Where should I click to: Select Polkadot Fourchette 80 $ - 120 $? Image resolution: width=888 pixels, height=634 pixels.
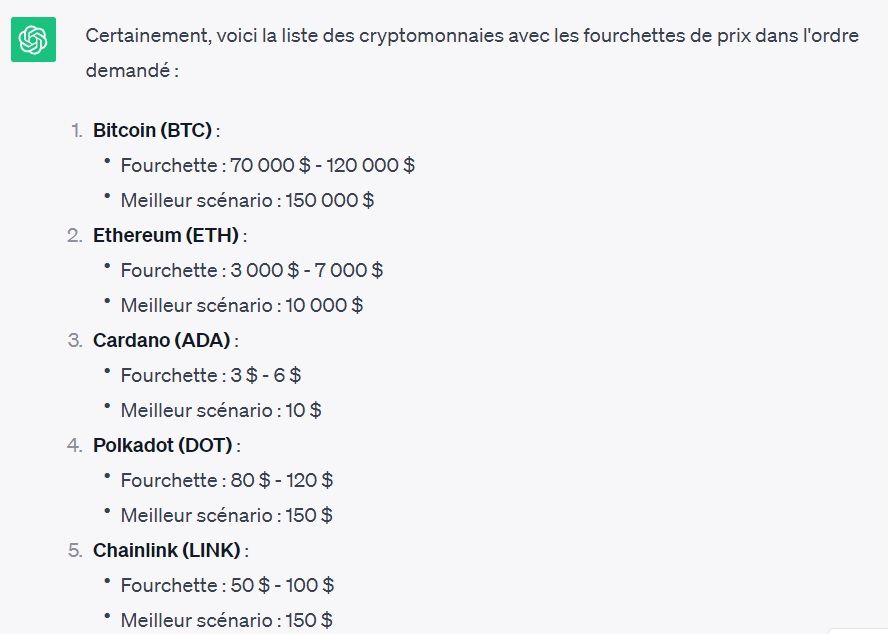pos(227,480)
